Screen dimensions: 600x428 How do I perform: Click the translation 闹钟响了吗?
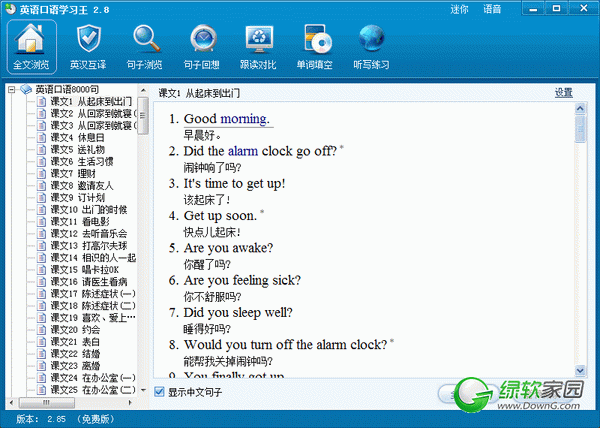tap(212, 167)
